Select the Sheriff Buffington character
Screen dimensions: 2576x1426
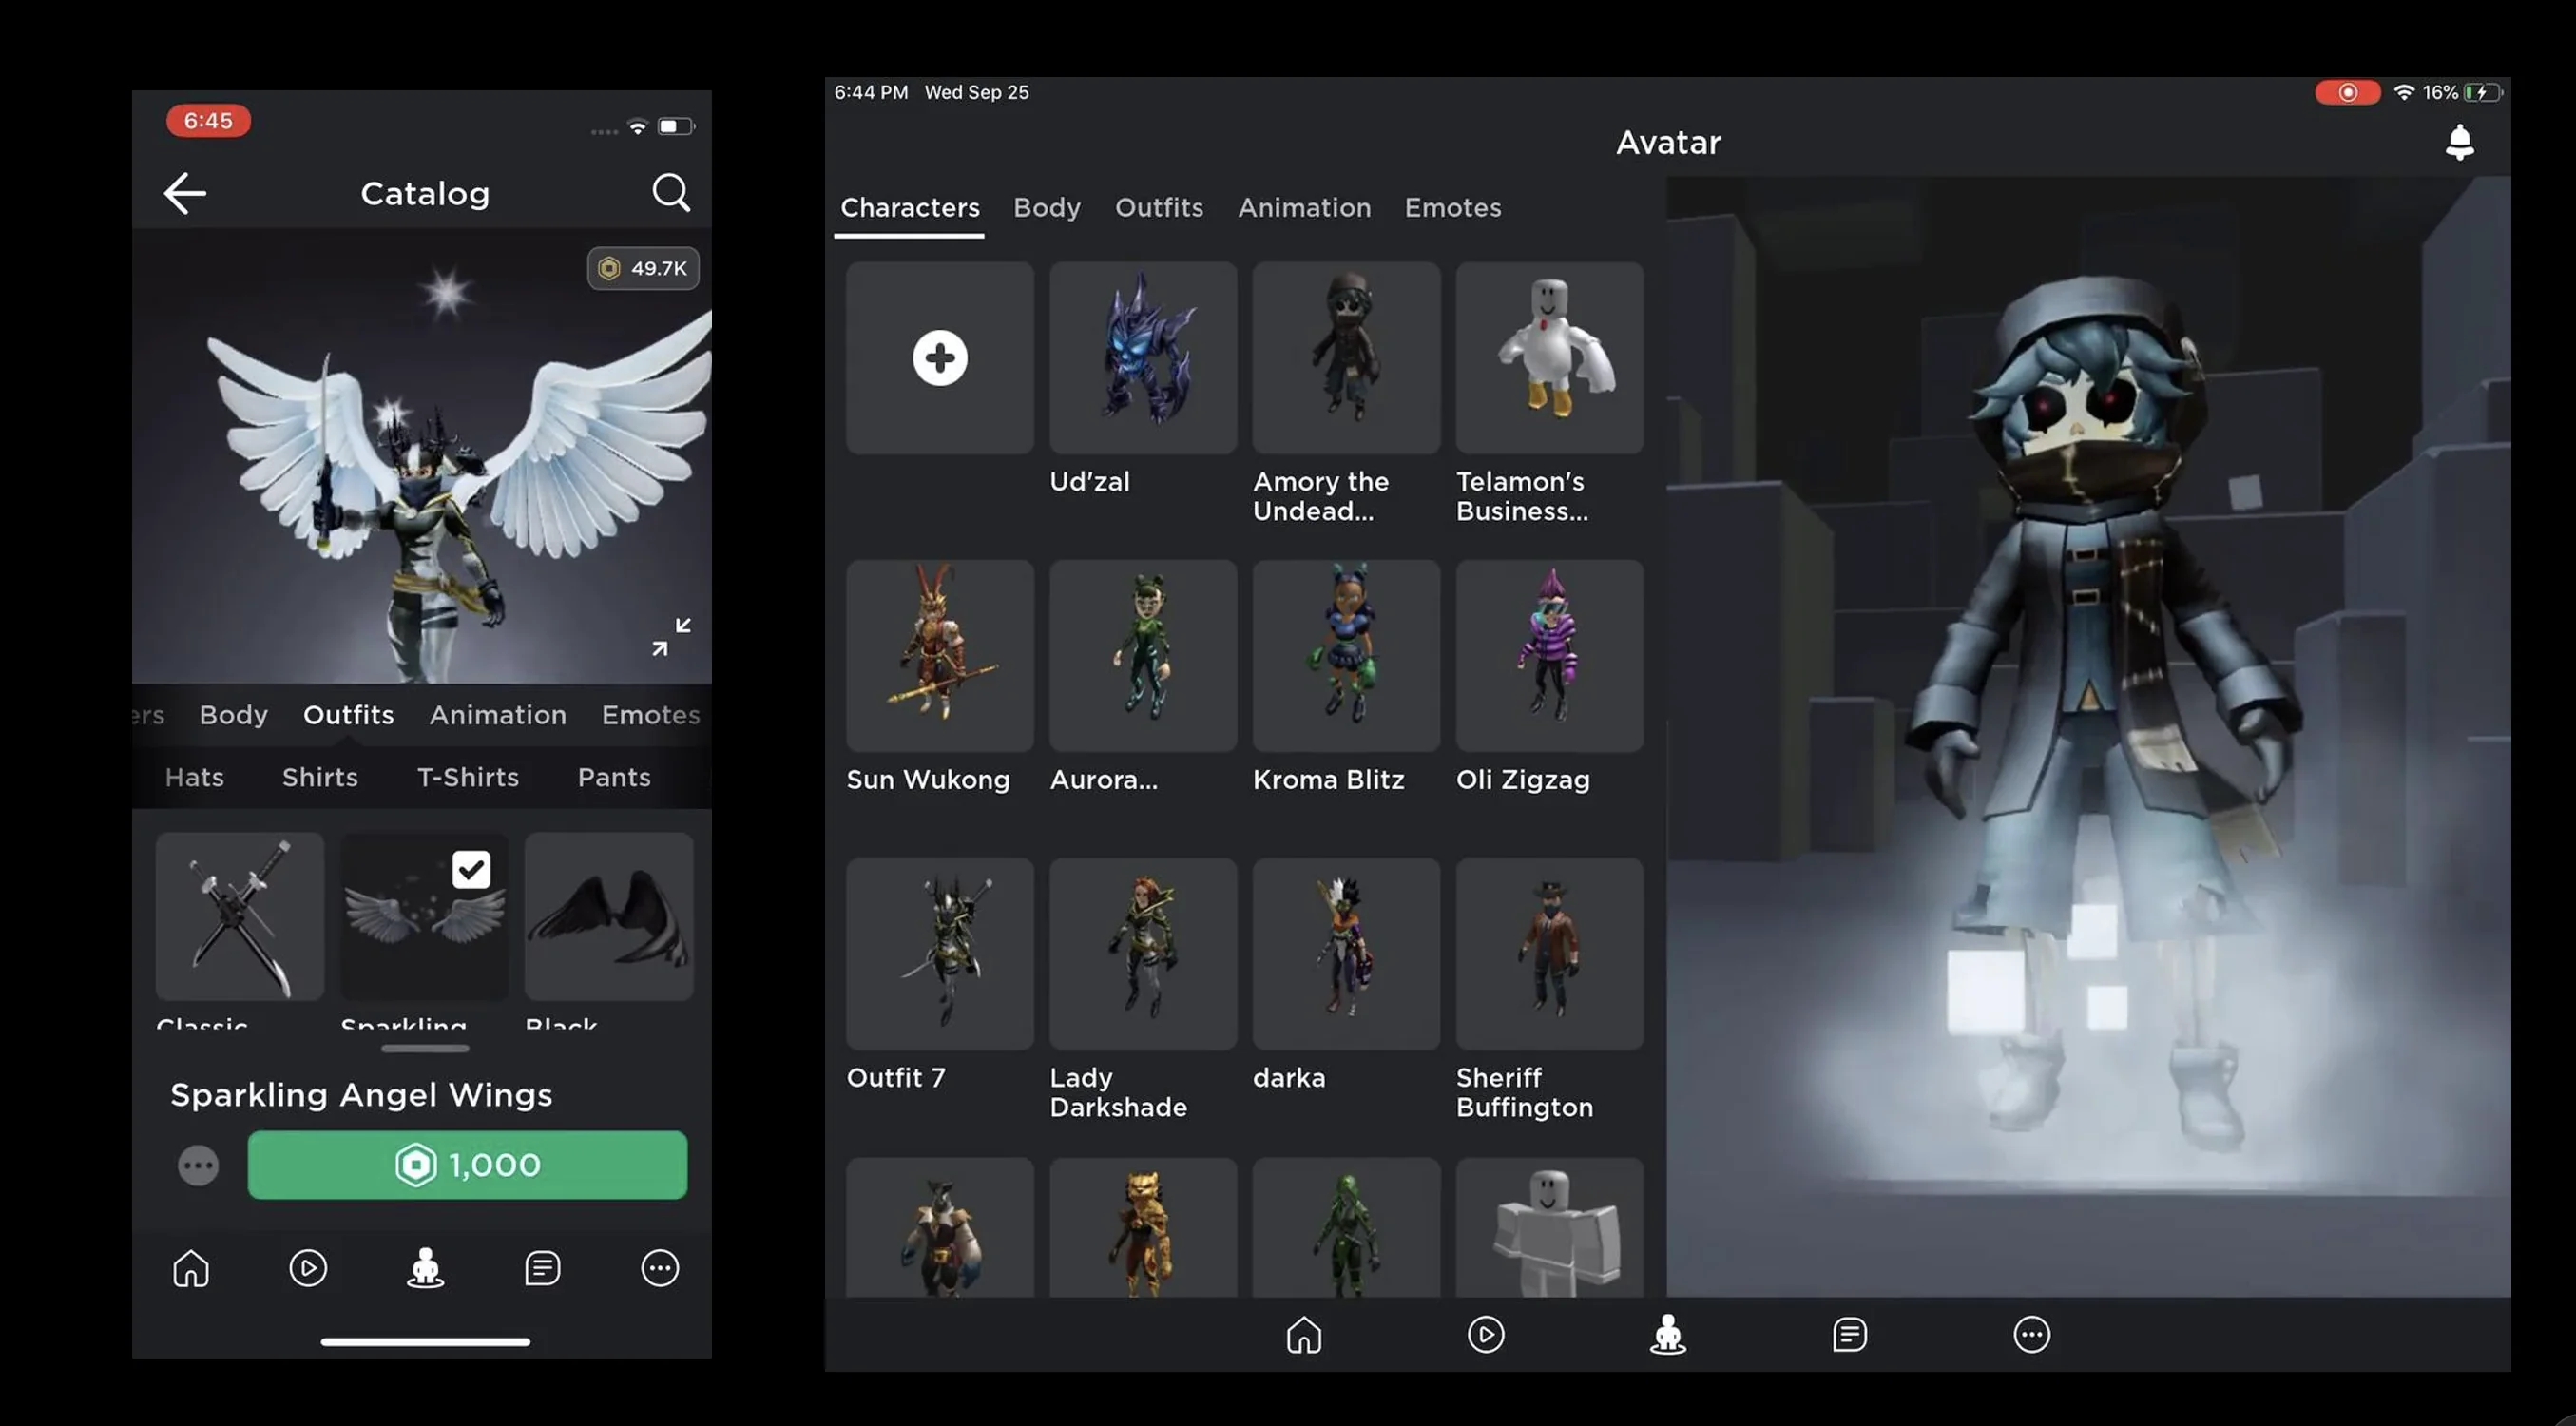tap(1549, 953)
